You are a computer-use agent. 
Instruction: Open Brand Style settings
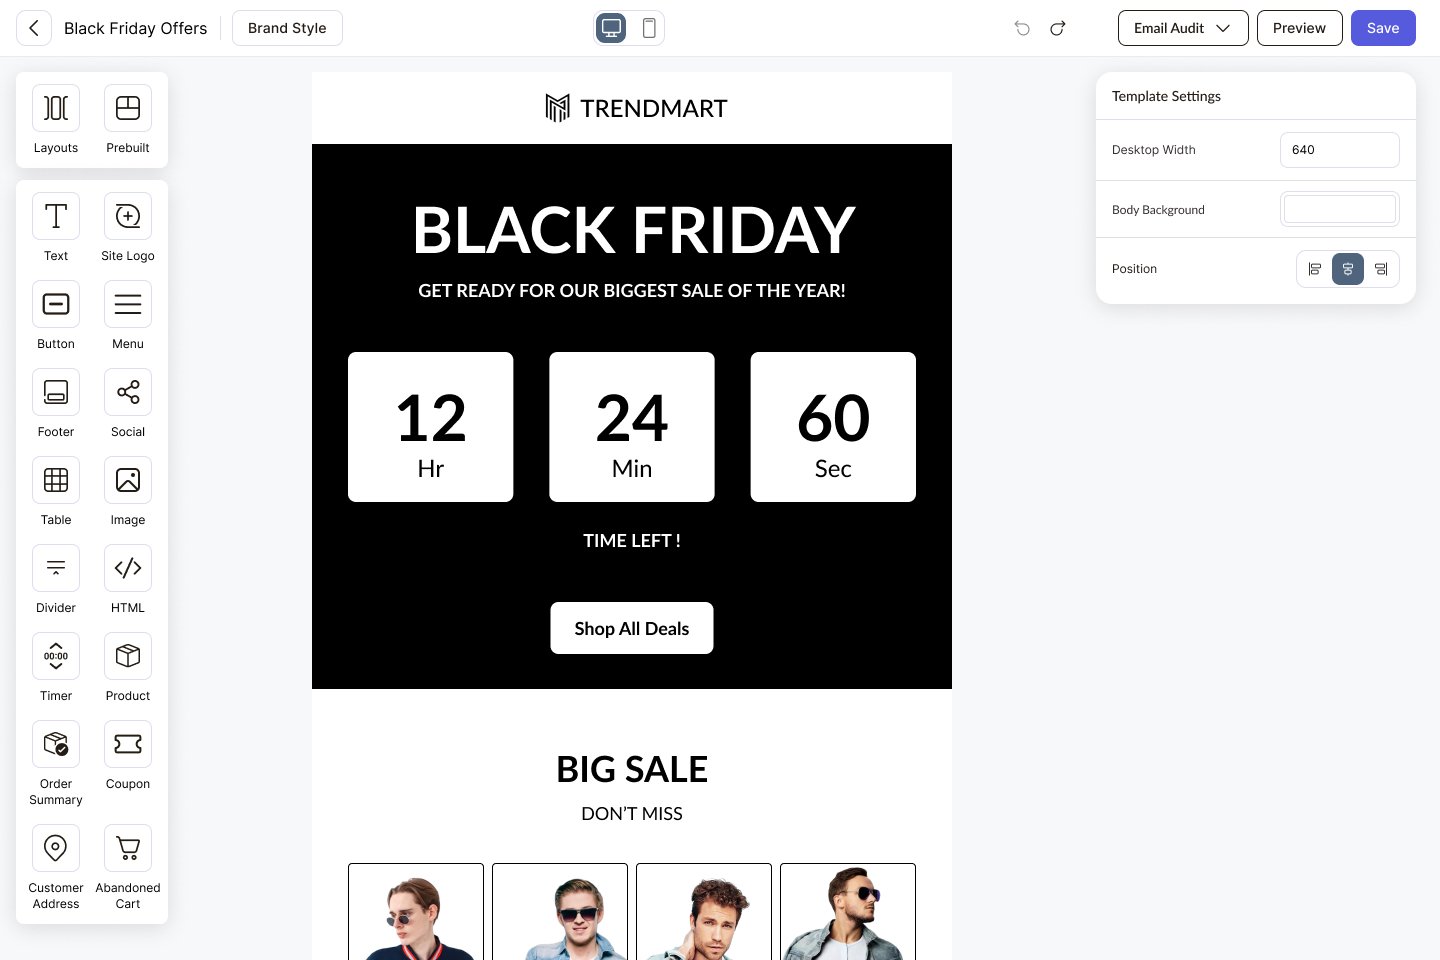coord(287,28)
